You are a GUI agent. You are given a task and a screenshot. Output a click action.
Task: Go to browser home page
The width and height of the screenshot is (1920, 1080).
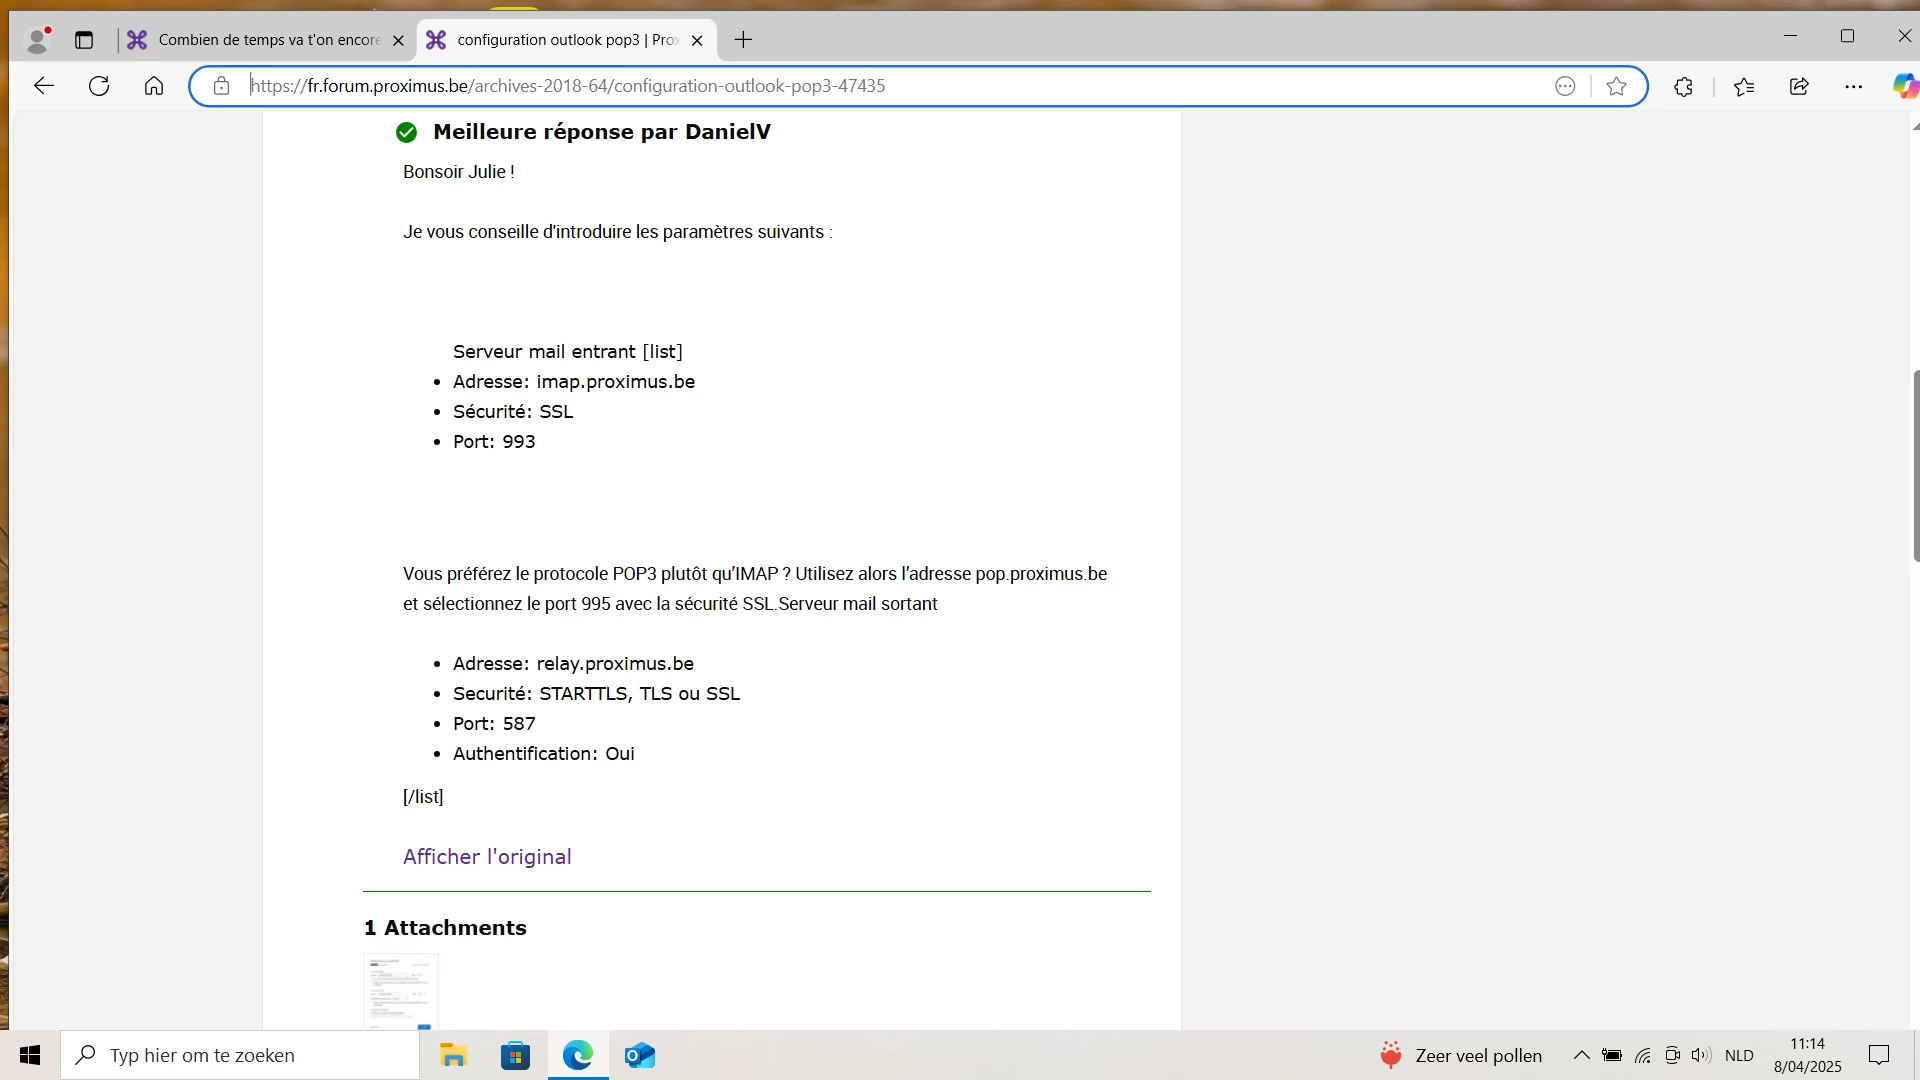(x=153, y=86)
